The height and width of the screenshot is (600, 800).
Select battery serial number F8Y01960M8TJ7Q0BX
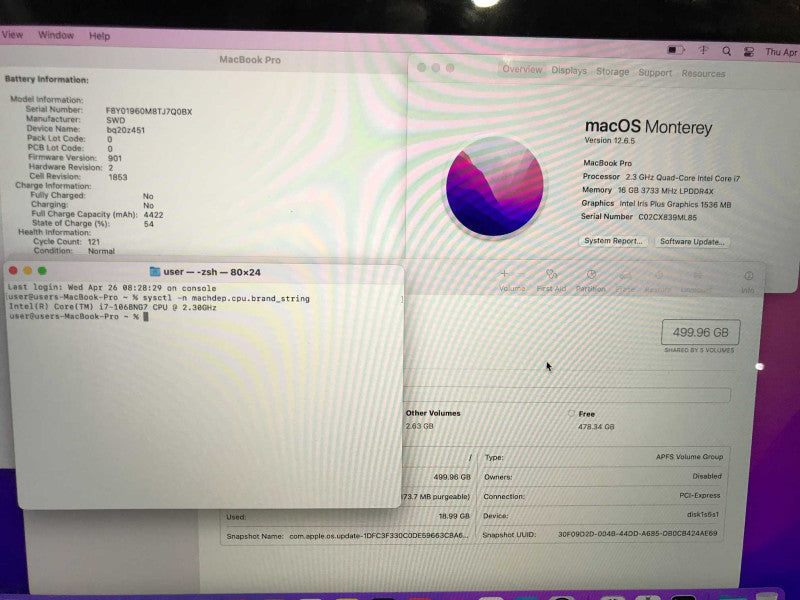point(149,111)
